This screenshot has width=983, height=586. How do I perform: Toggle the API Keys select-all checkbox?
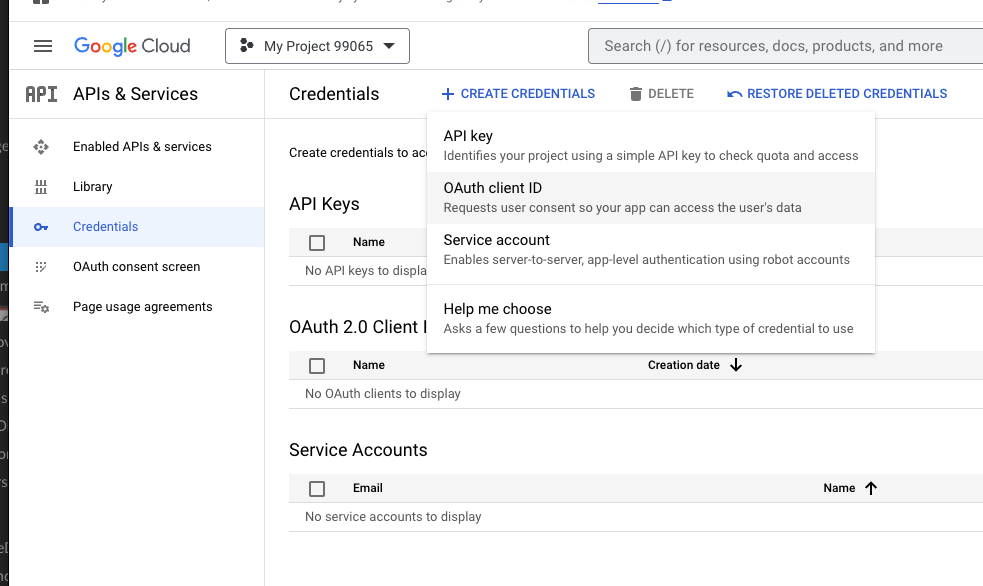point(317,242)
